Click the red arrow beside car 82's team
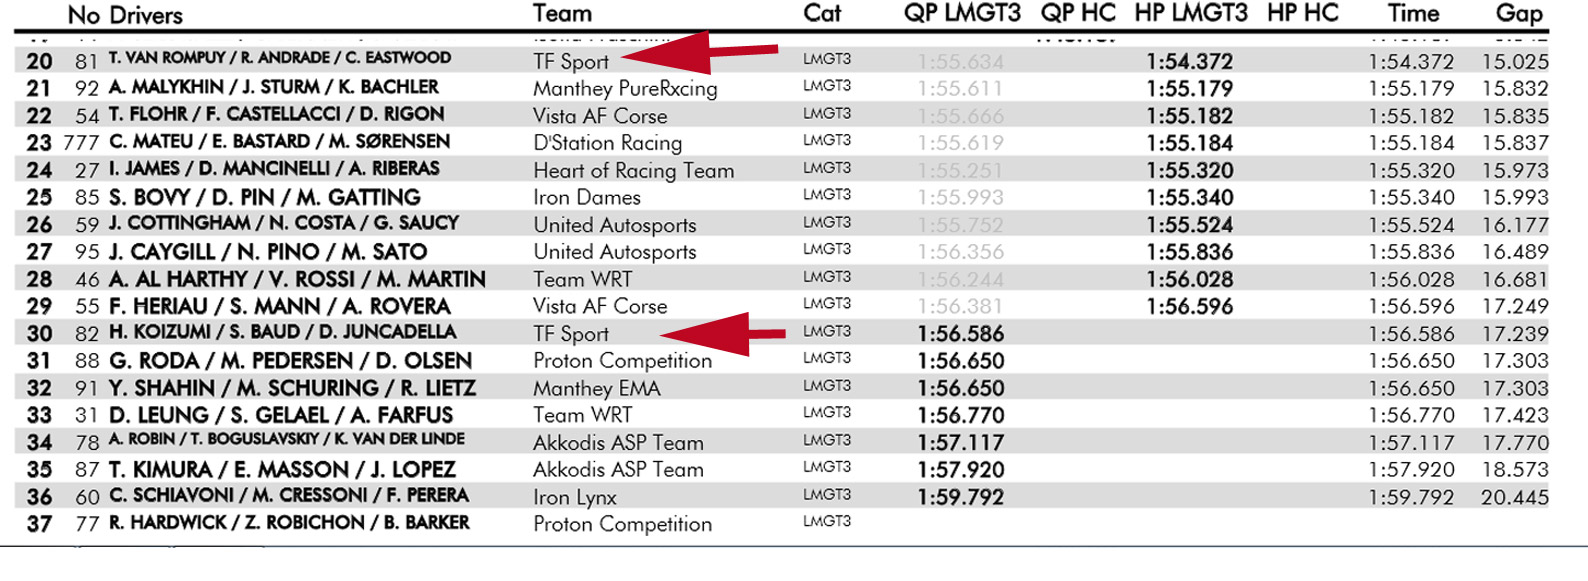The image size is (1588, 581). click(x=722, y=334)
